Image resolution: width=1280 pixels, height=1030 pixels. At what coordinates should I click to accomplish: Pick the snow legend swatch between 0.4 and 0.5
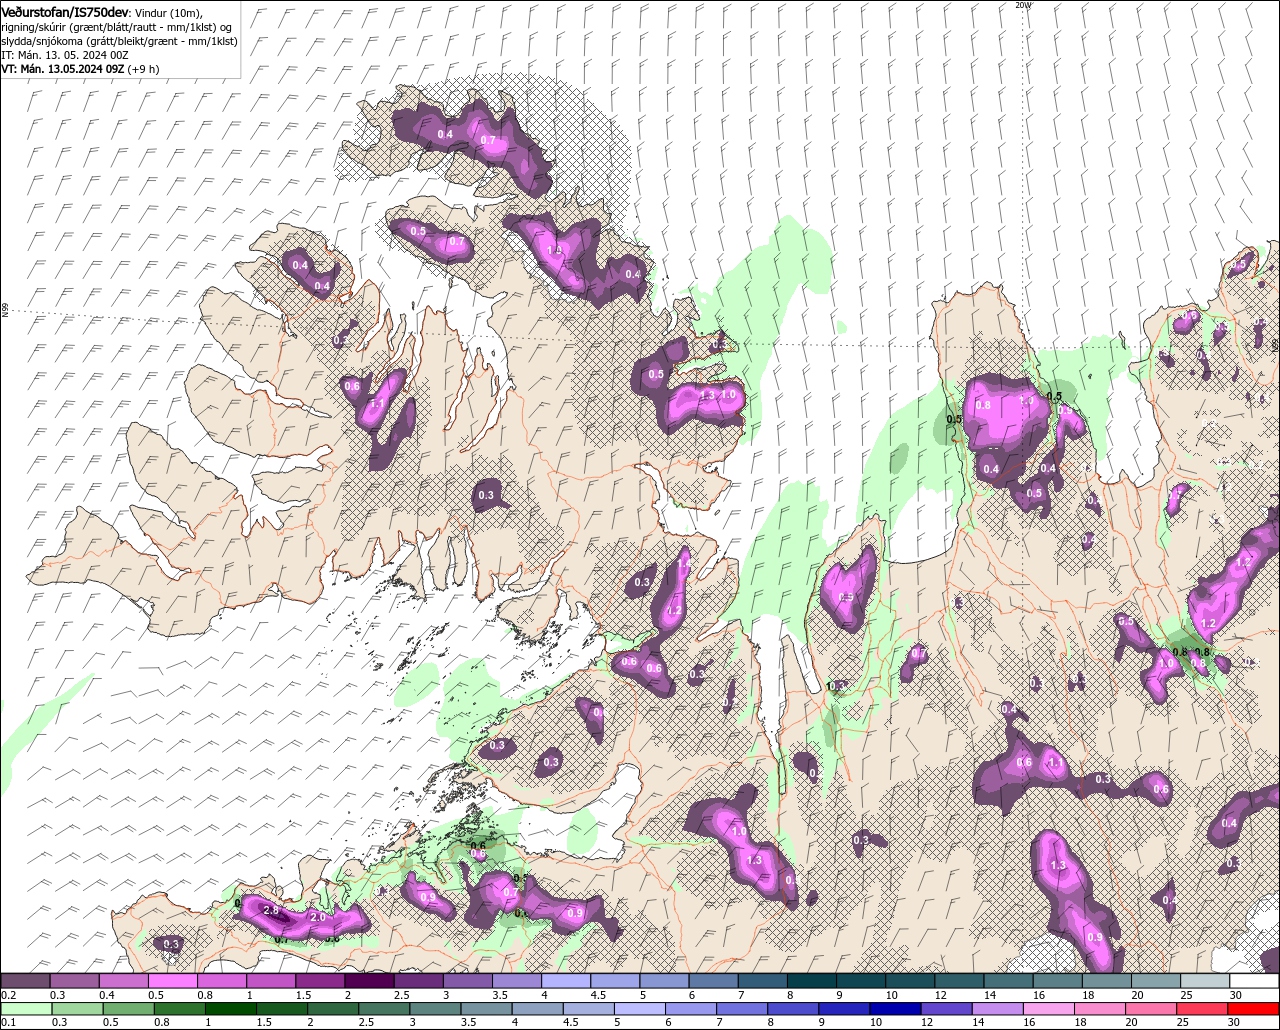124,981
